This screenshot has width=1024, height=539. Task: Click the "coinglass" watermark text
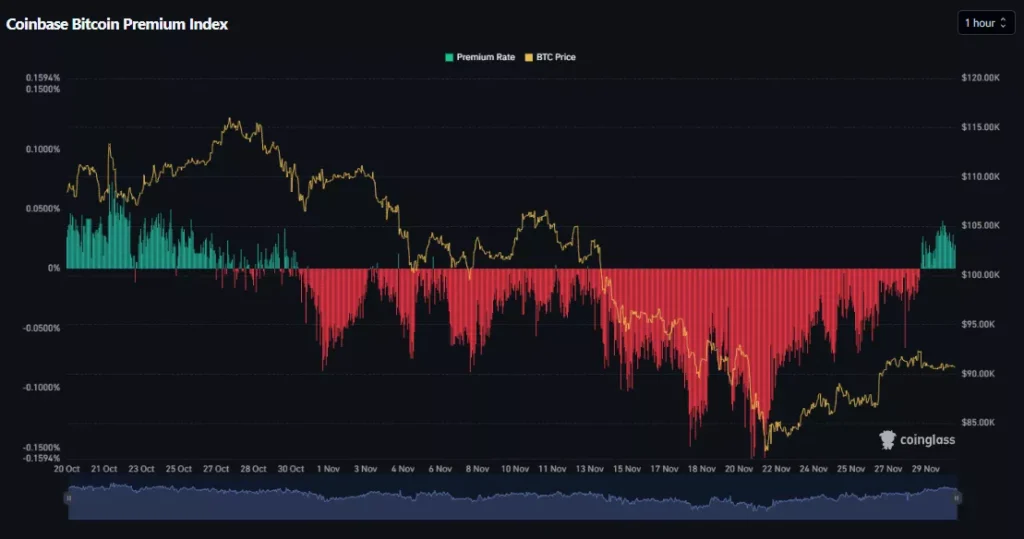coord(927,440)
